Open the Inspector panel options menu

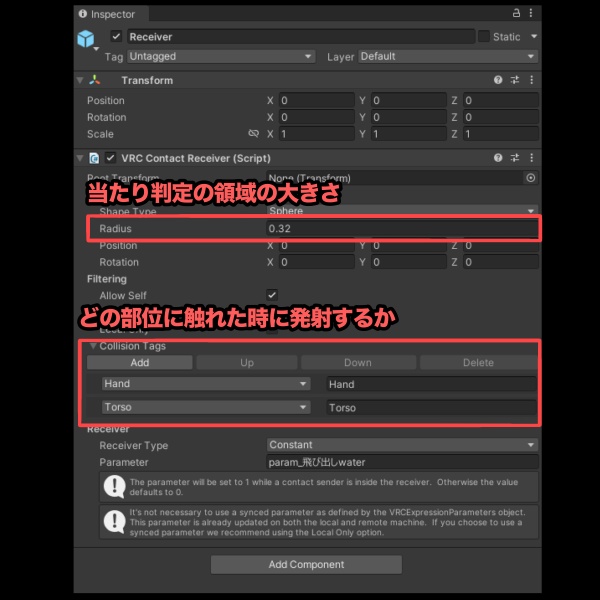[531, 13]
